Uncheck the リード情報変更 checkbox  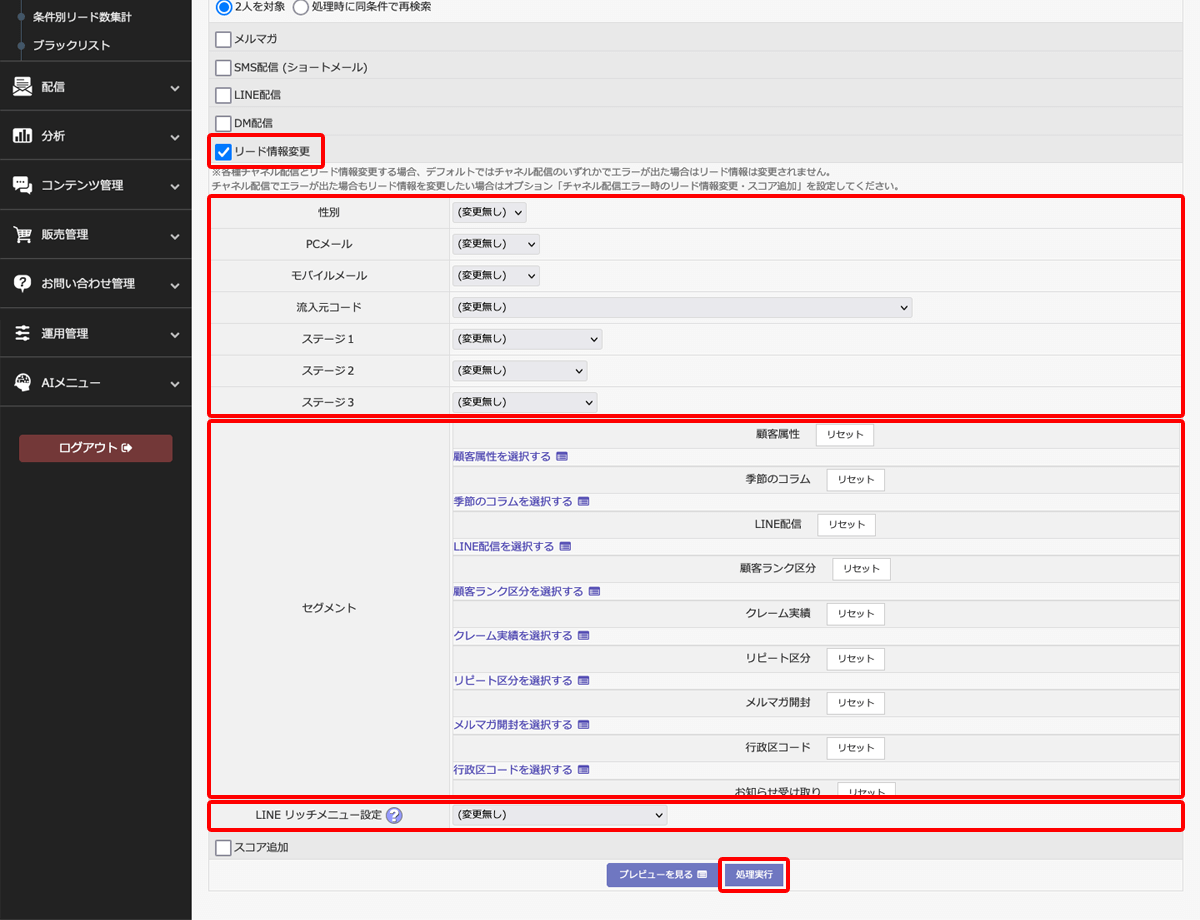[x=224, y=152]
